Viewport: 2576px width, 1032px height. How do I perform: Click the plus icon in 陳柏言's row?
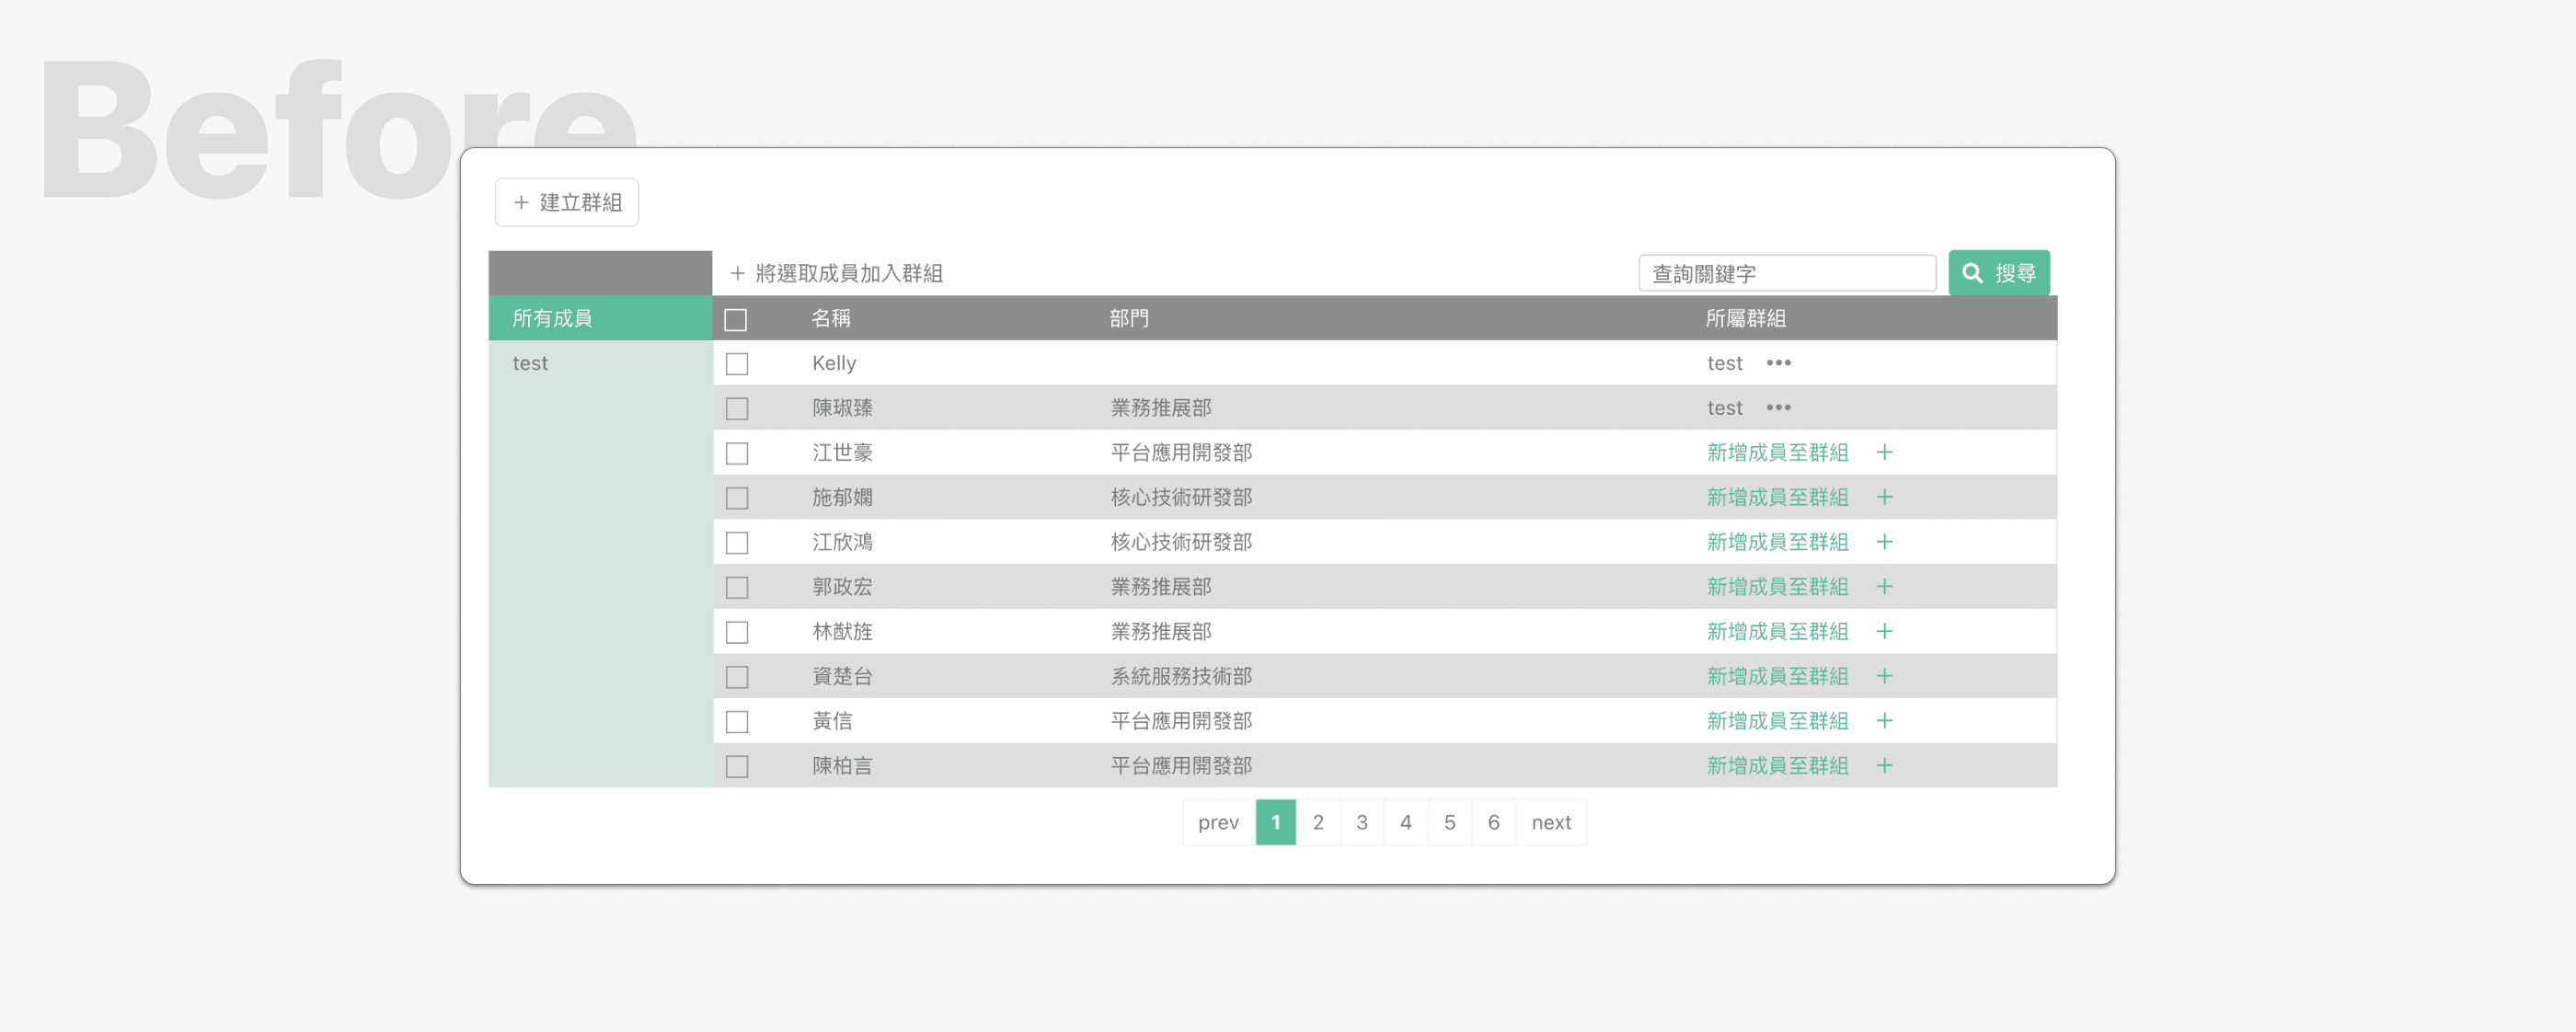pos(1884,766)
